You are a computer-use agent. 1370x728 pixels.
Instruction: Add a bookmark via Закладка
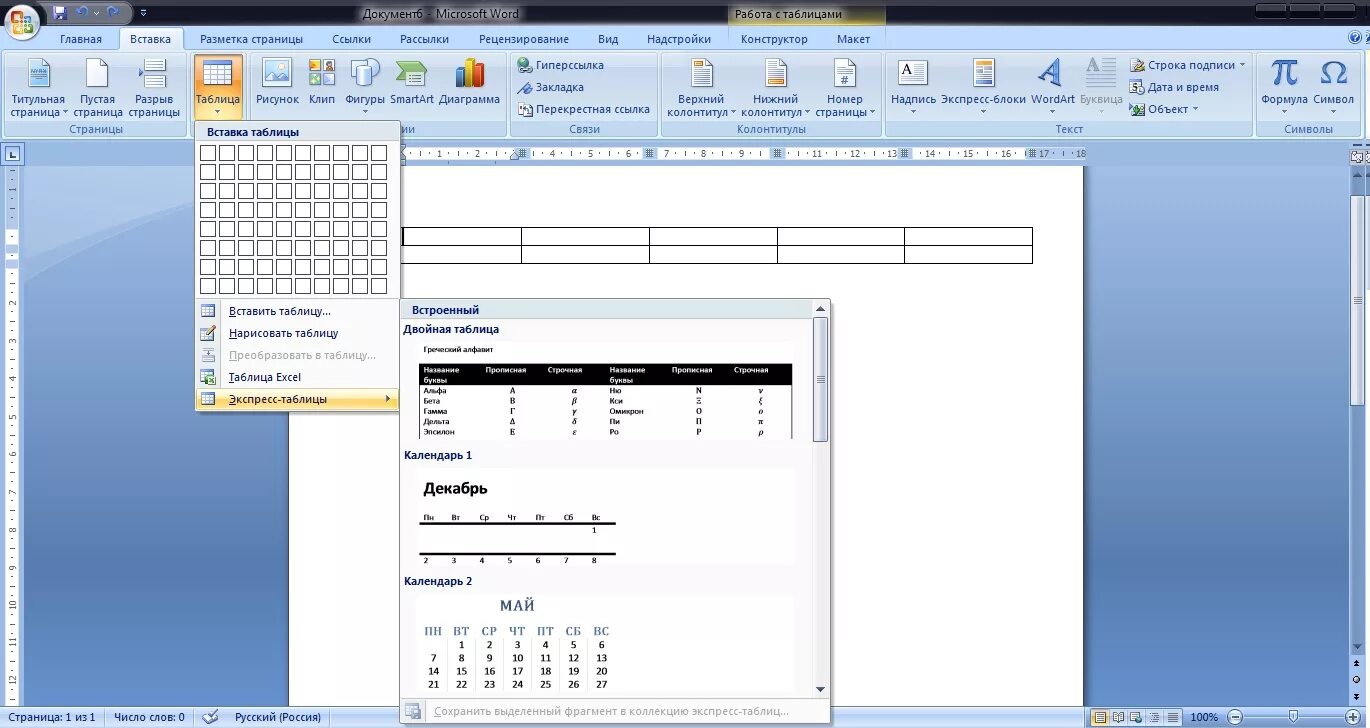(x=550, y=87)
